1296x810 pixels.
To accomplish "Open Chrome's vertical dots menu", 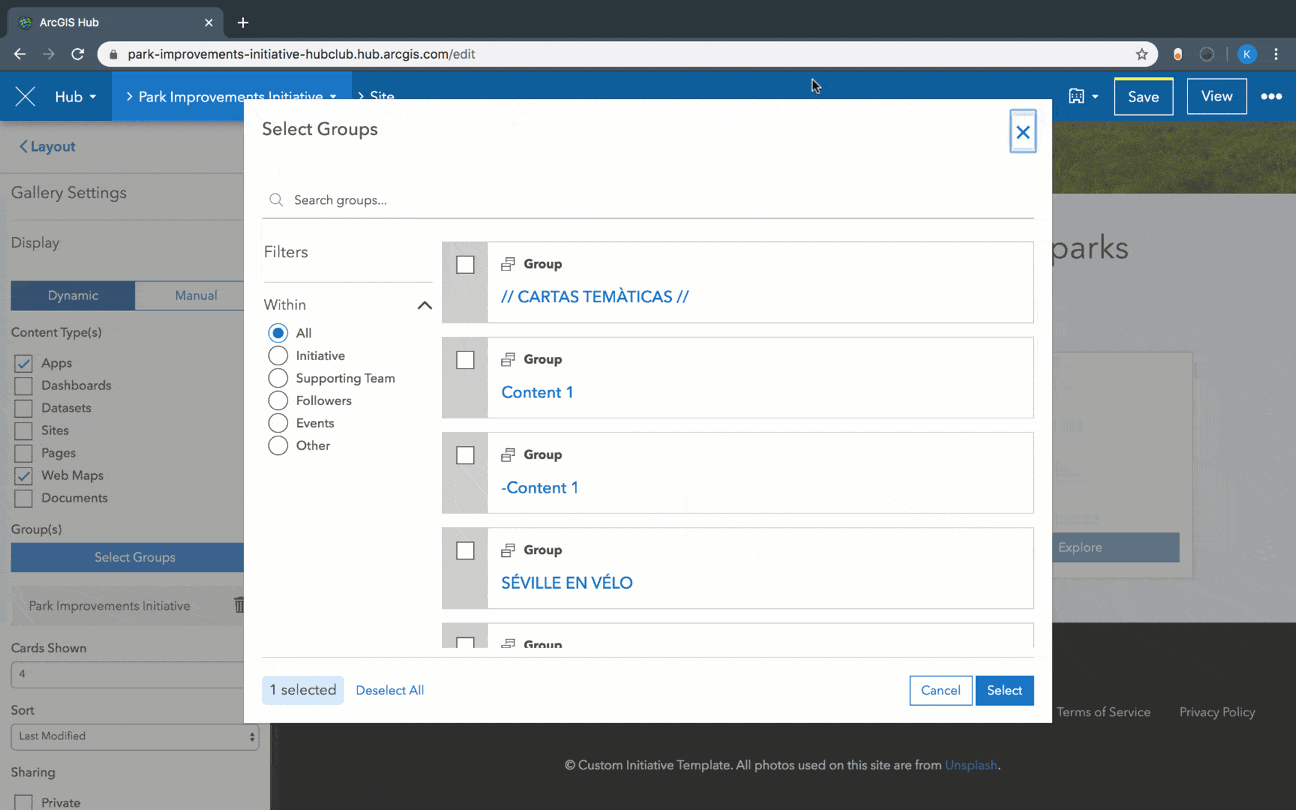I will [1277, 54].
